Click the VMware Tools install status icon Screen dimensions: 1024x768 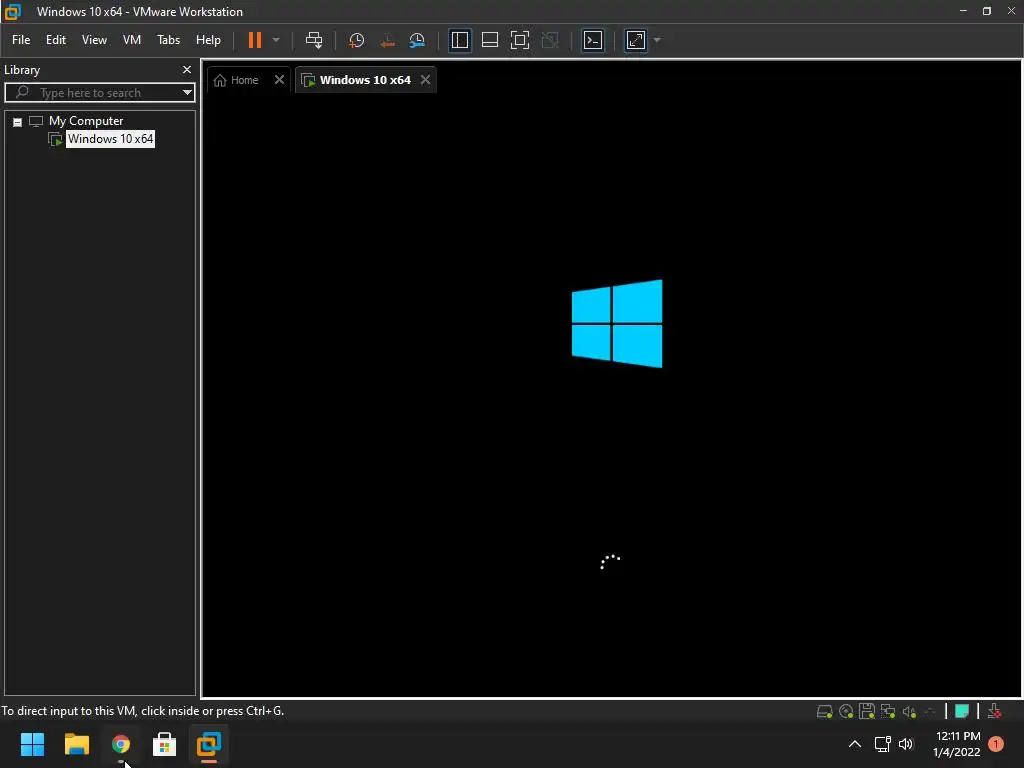click(x=994, y=711)
